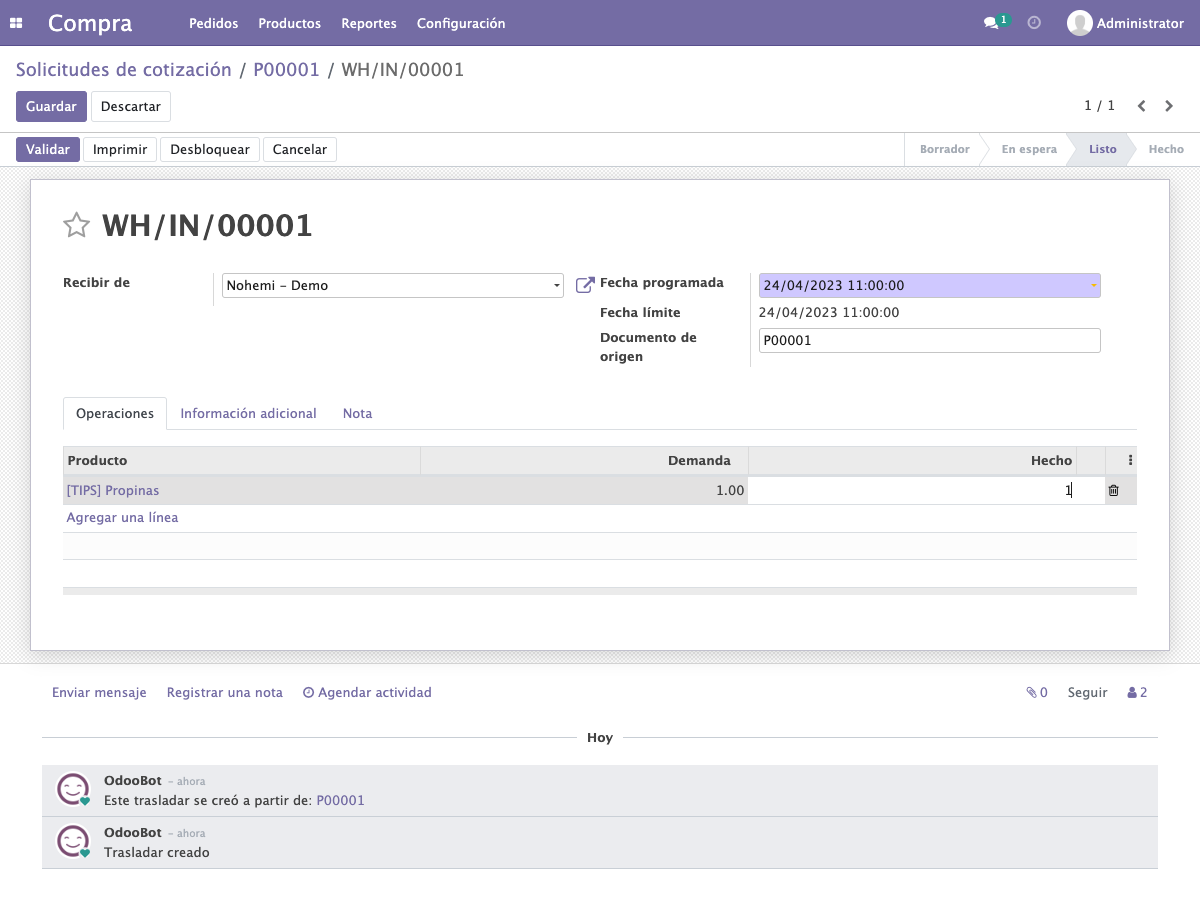Click Agendar actividad
This screenshot has width=1200, height=900.
[x=367, y=692]
